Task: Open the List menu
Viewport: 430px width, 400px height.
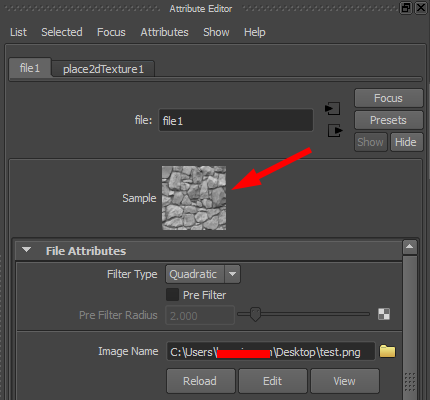Action: (18, 32)
